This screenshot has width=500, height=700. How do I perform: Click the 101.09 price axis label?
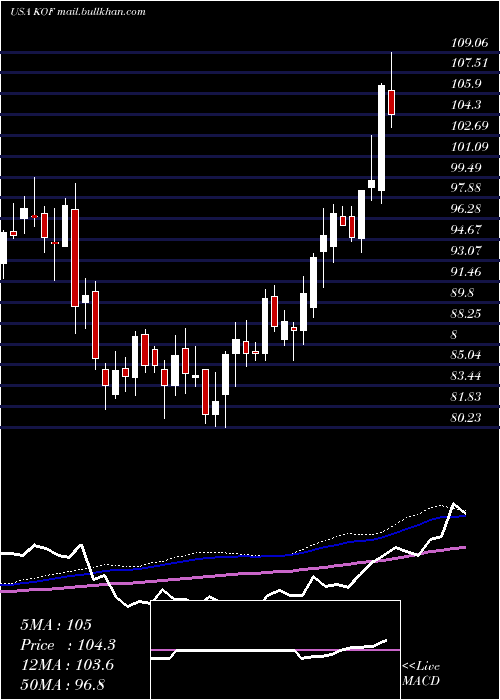tap(469, 147)
